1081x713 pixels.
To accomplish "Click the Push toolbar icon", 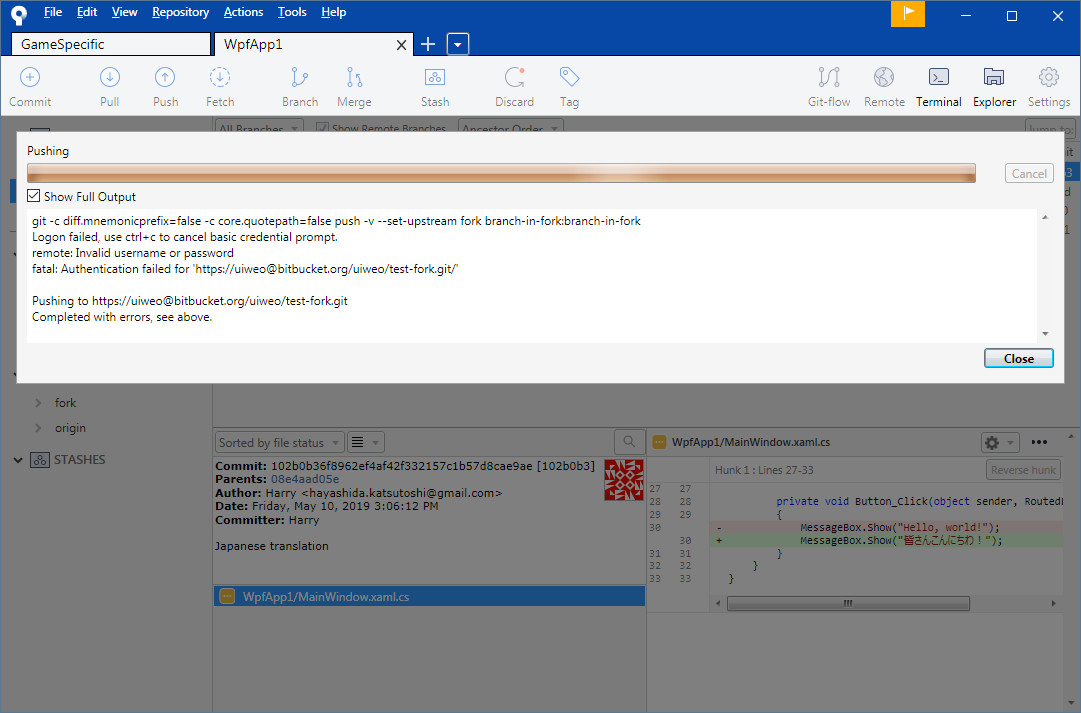I will pyautogui.click(x=165, y=77).
